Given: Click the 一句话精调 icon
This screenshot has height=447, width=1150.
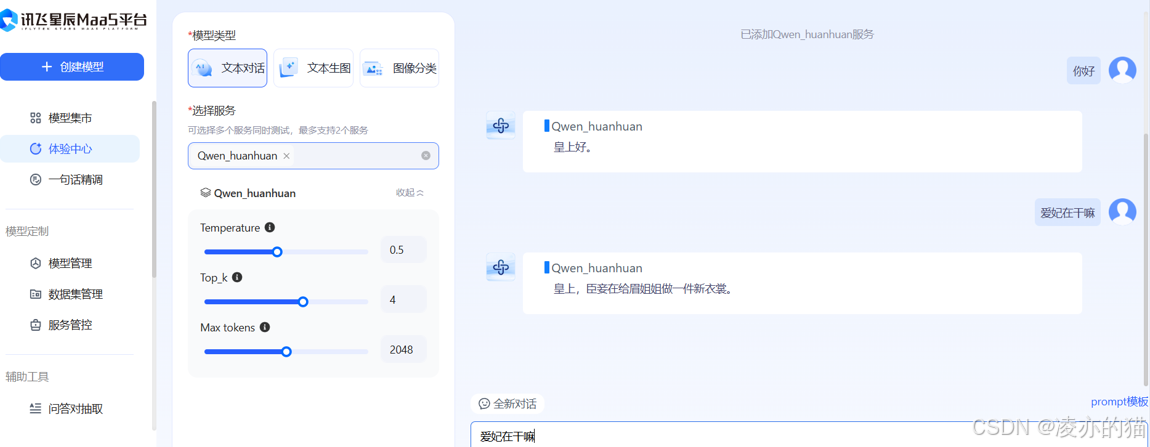Looking at the screenshot, I should click(x=35, y=179).
